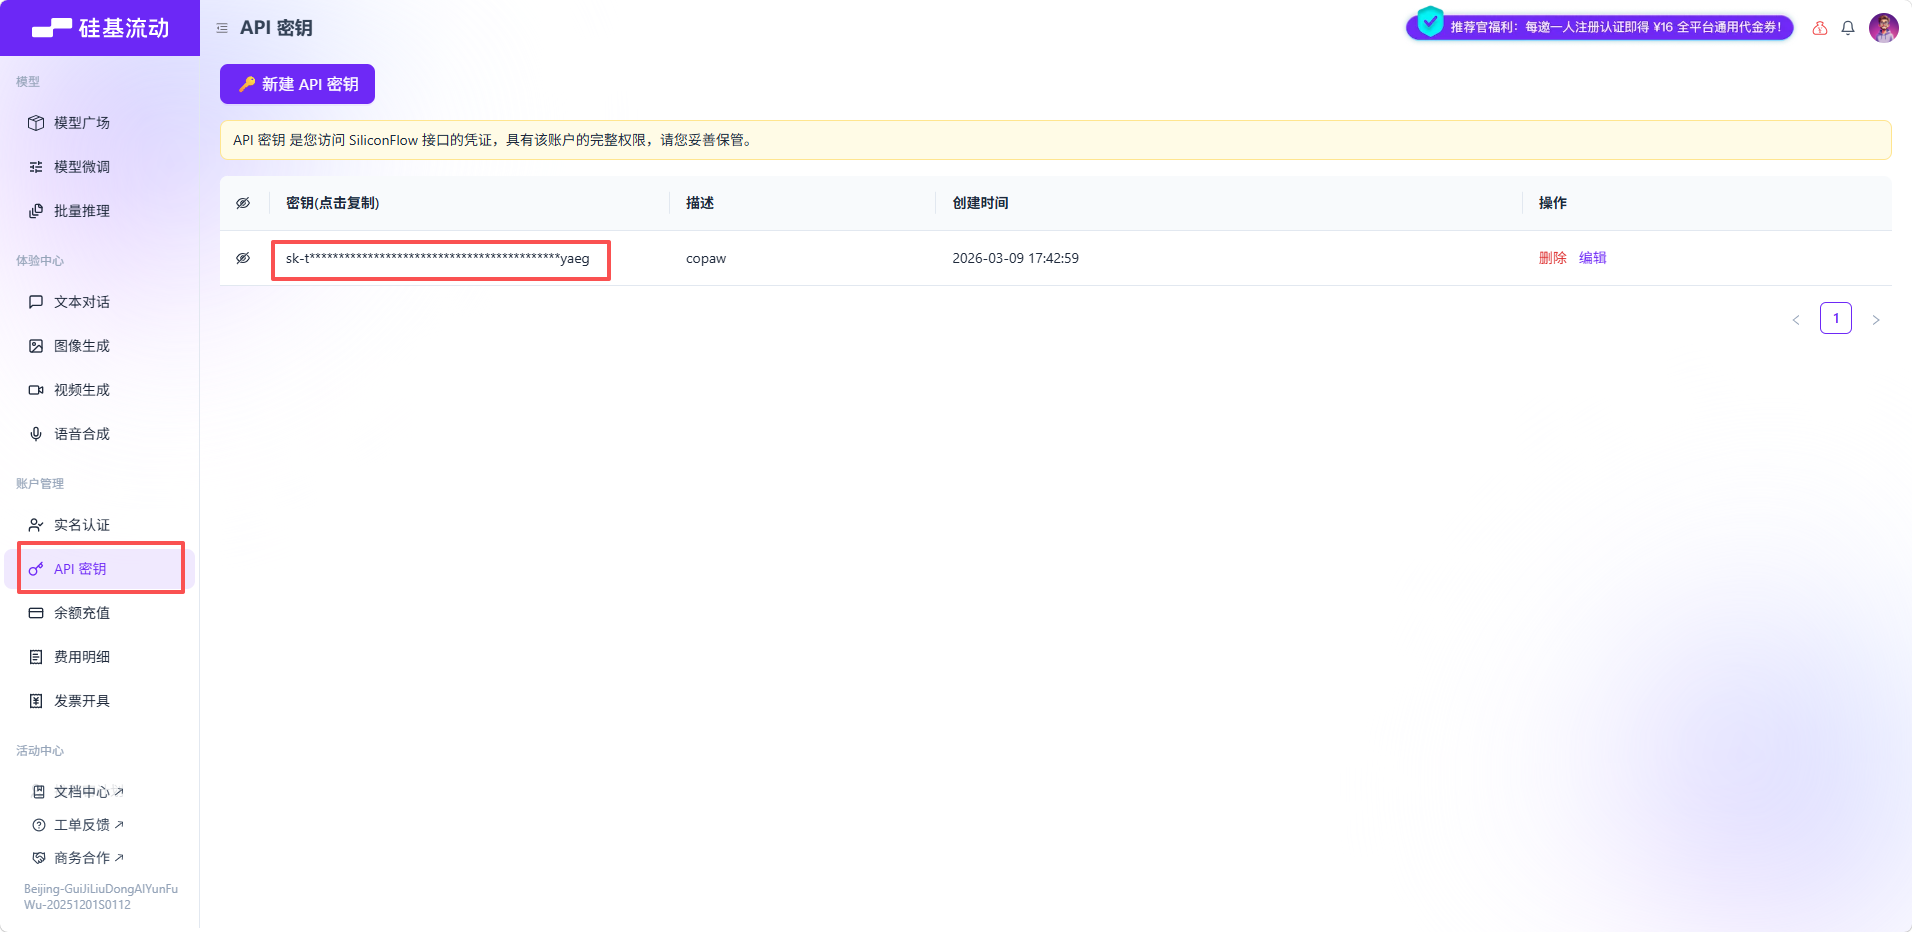Select 余额充值 menu item
1912x932 pixels.
pos(82,613)
